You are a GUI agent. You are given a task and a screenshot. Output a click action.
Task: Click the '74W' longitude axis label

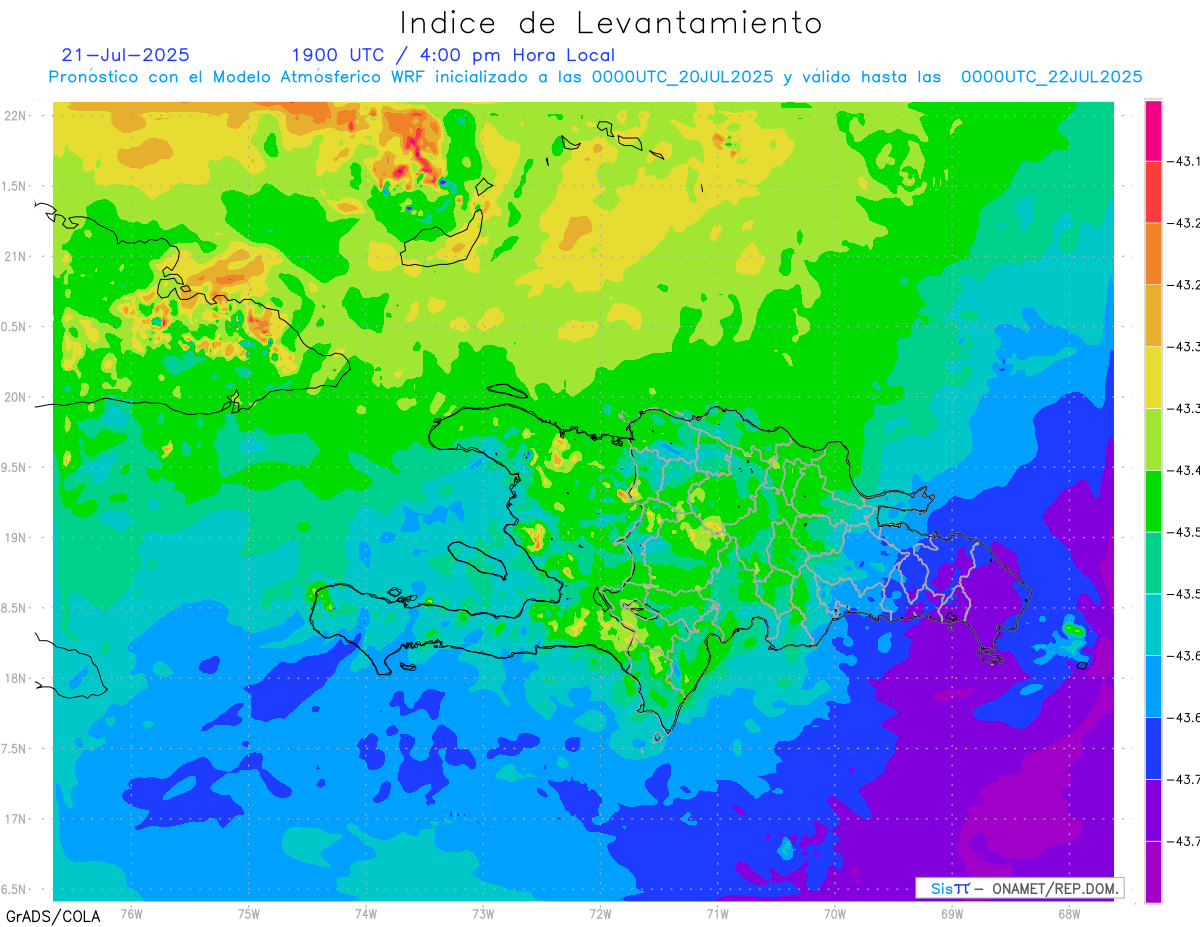coord(366,914)
